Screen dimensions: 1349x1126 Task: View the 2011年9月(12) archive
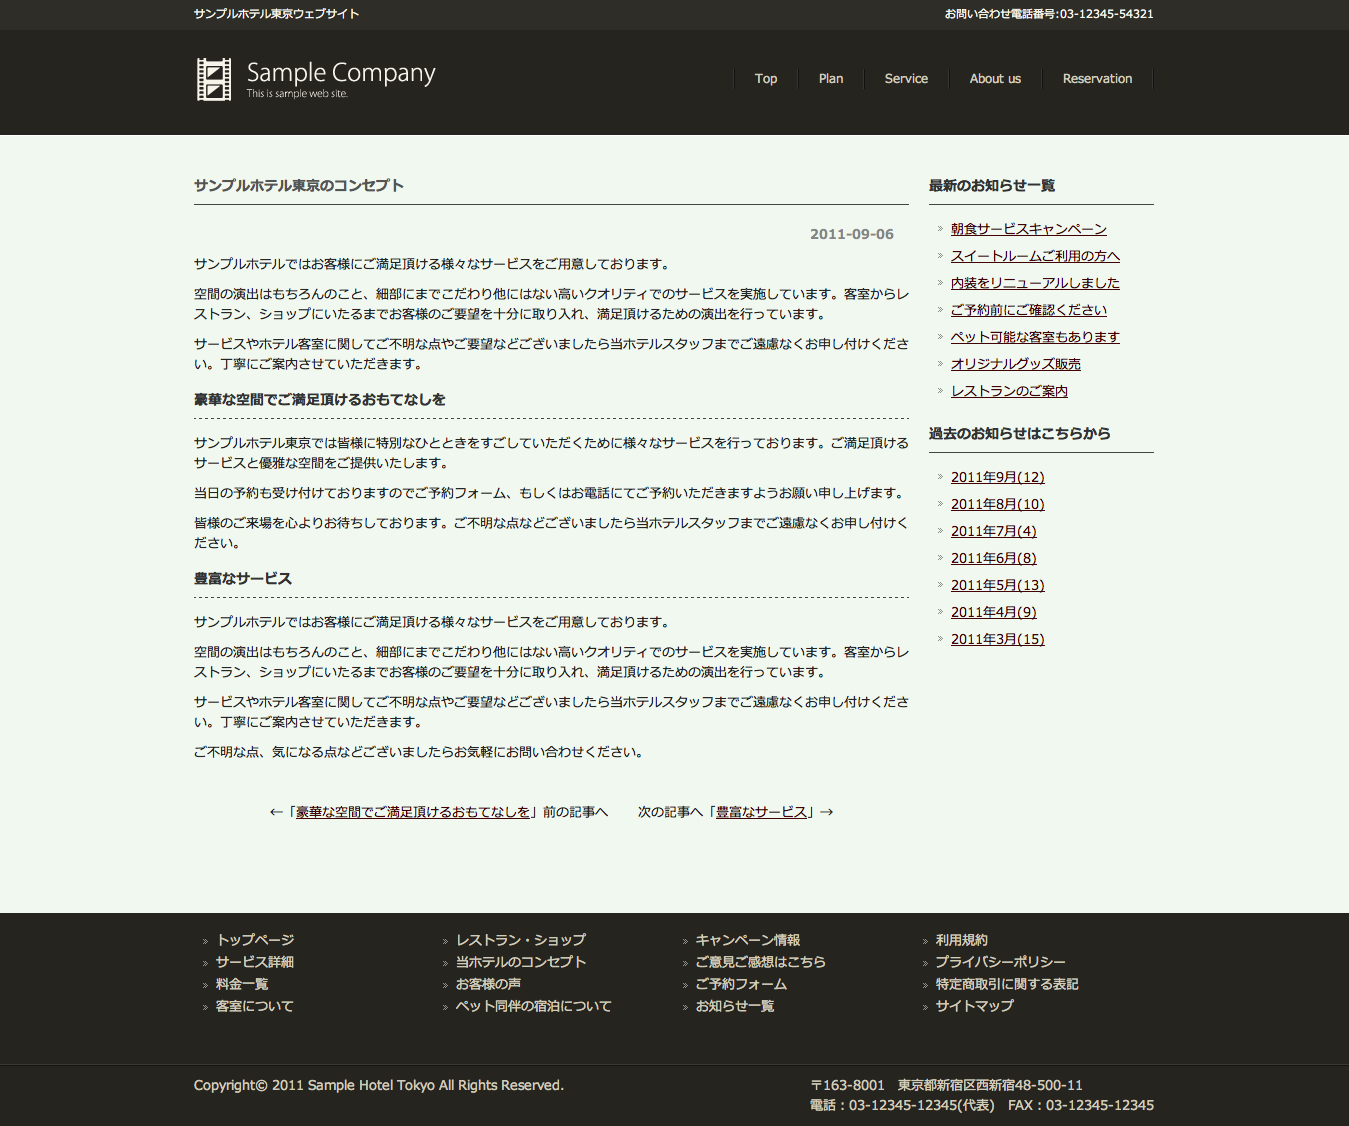(x=997, y=477)
